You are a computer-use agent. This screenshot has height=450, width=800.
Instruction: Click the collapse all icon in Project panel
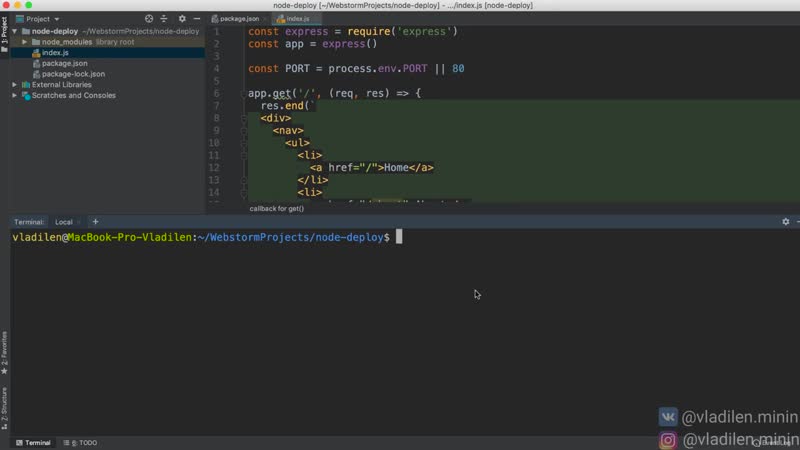(164, 19)
